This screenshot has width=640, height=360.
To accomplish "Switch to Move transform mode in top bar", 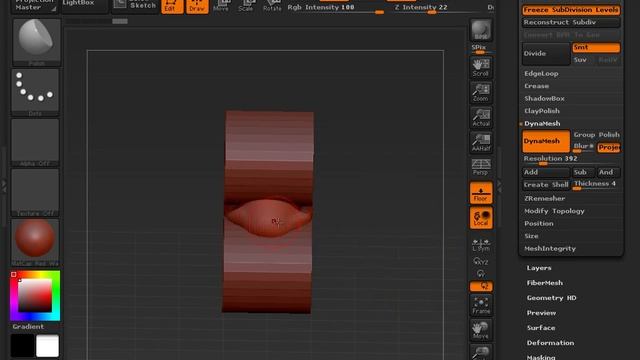I will 221,6.
